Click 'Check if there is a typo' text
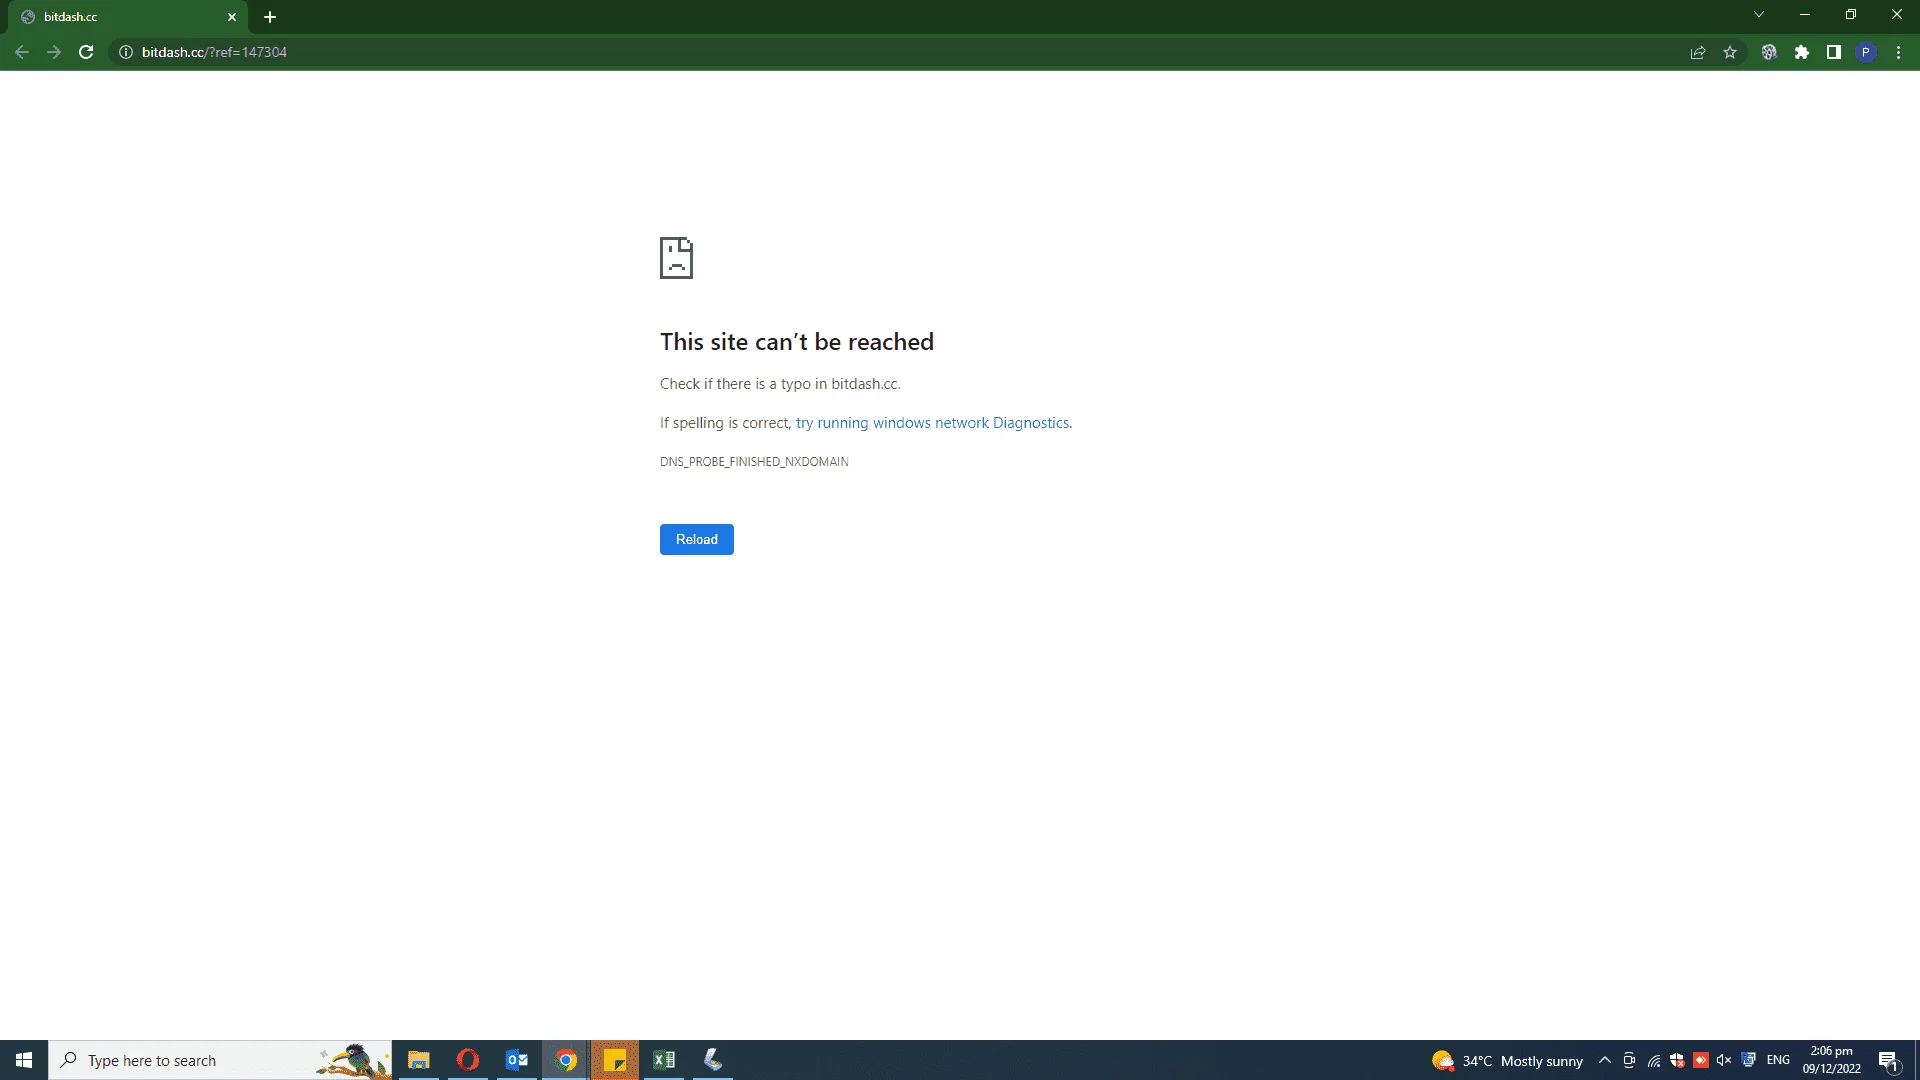Image resolution: width=1920 pixels, height=1080 pixels. pos(780,384)
